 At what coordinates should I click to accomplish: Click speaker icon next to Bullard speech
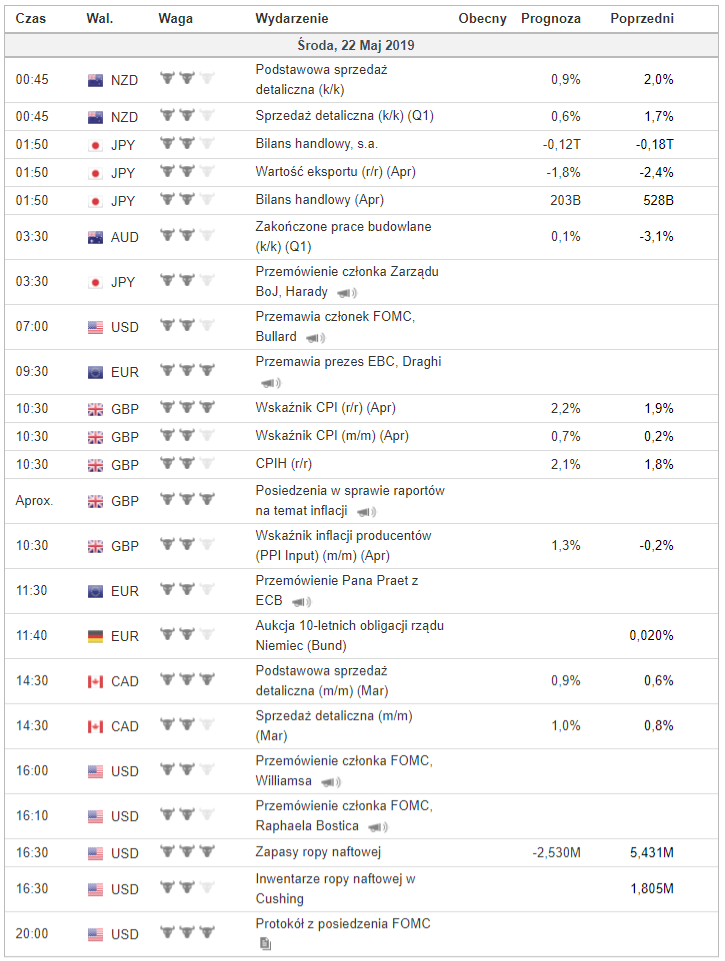pyautogui.click(x=315, y=338)
